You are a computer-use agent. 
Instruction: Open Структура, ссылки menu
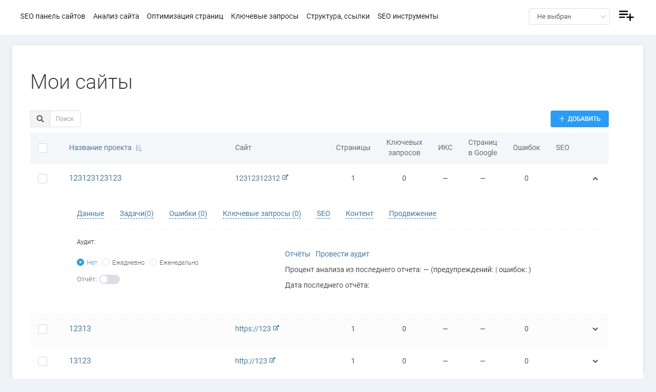point(338,16)
